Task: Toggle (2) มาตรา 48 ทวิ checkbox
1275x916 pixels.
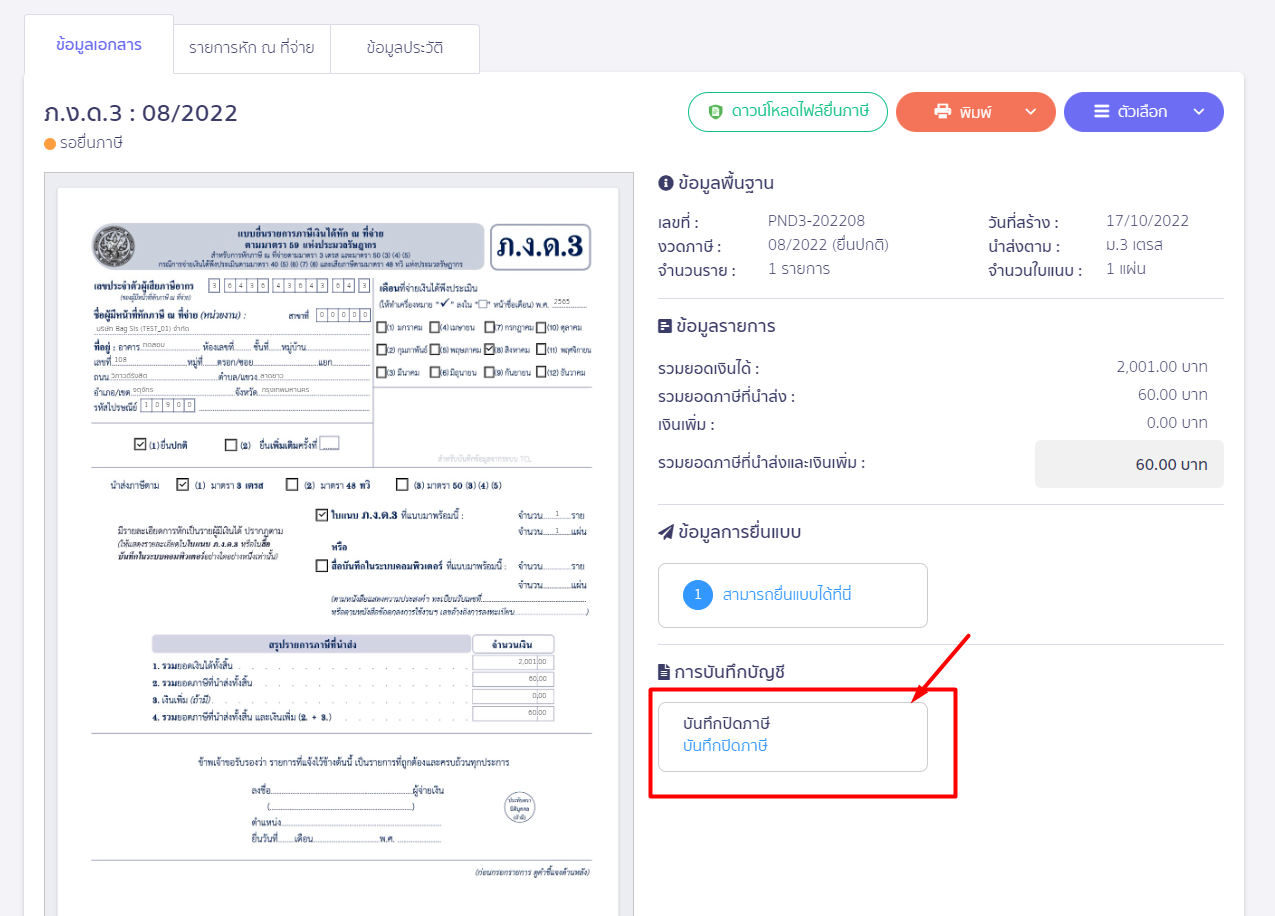Action: pos(292,485)
